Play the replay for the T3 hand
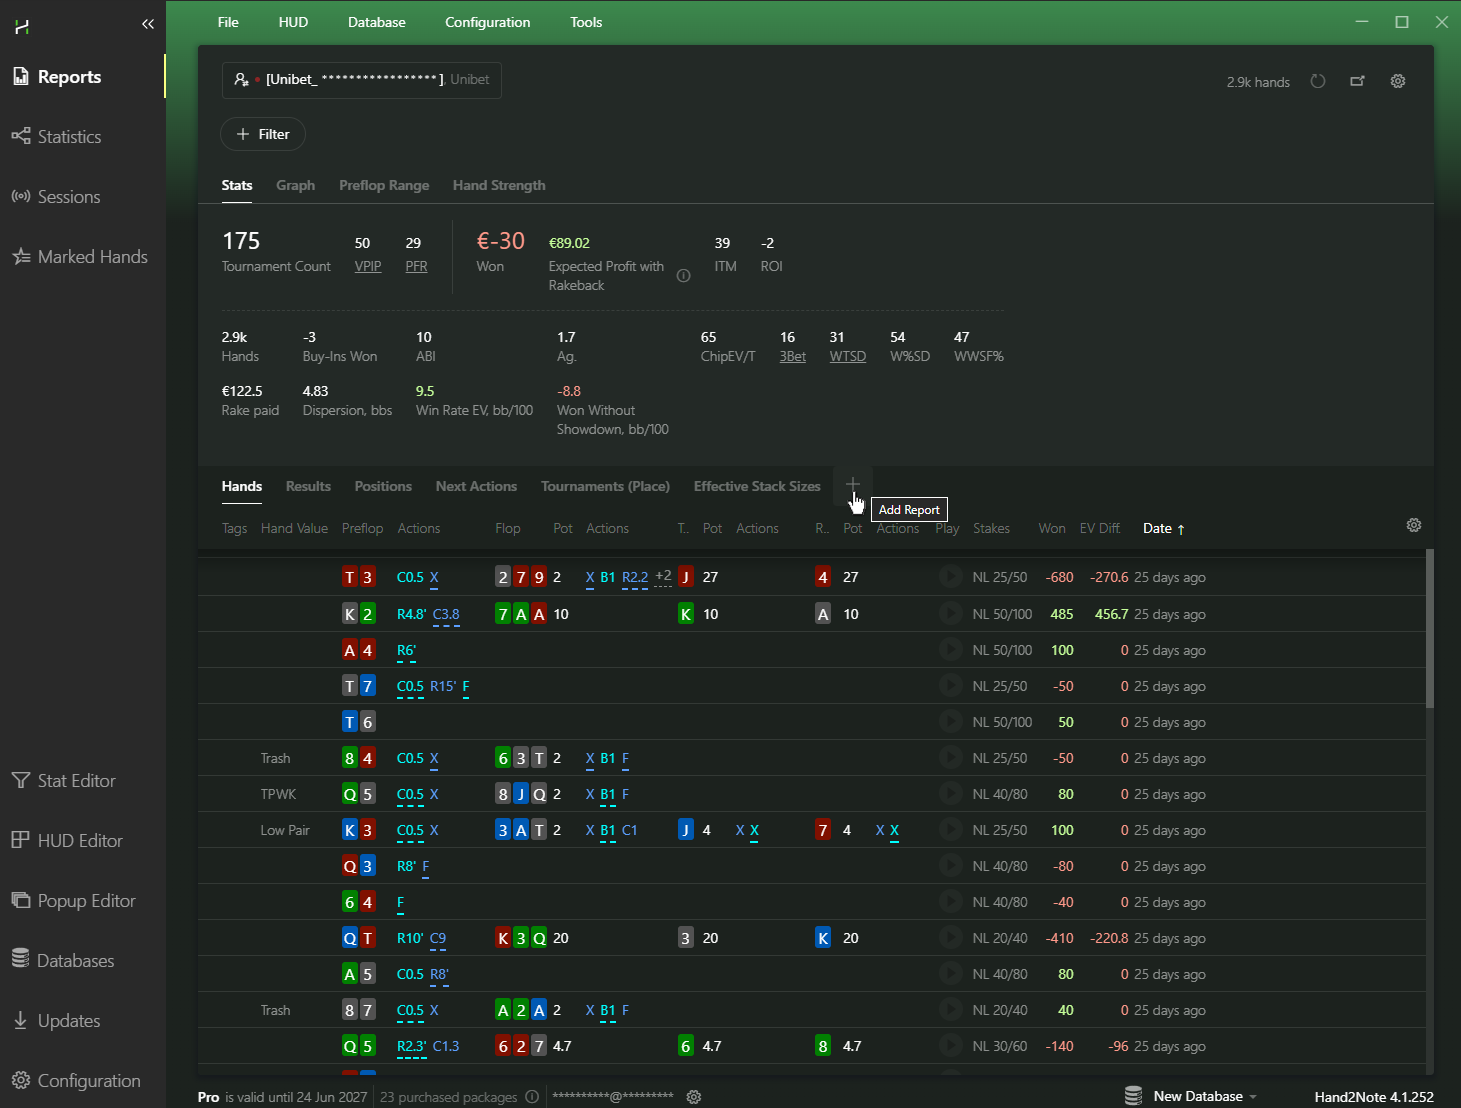 click(x=950, y=577)
